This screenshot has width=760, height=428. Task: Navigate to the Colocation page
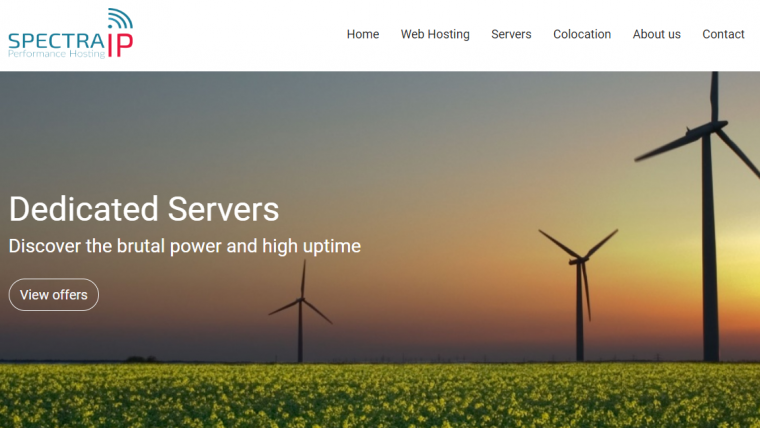[582, 34]
